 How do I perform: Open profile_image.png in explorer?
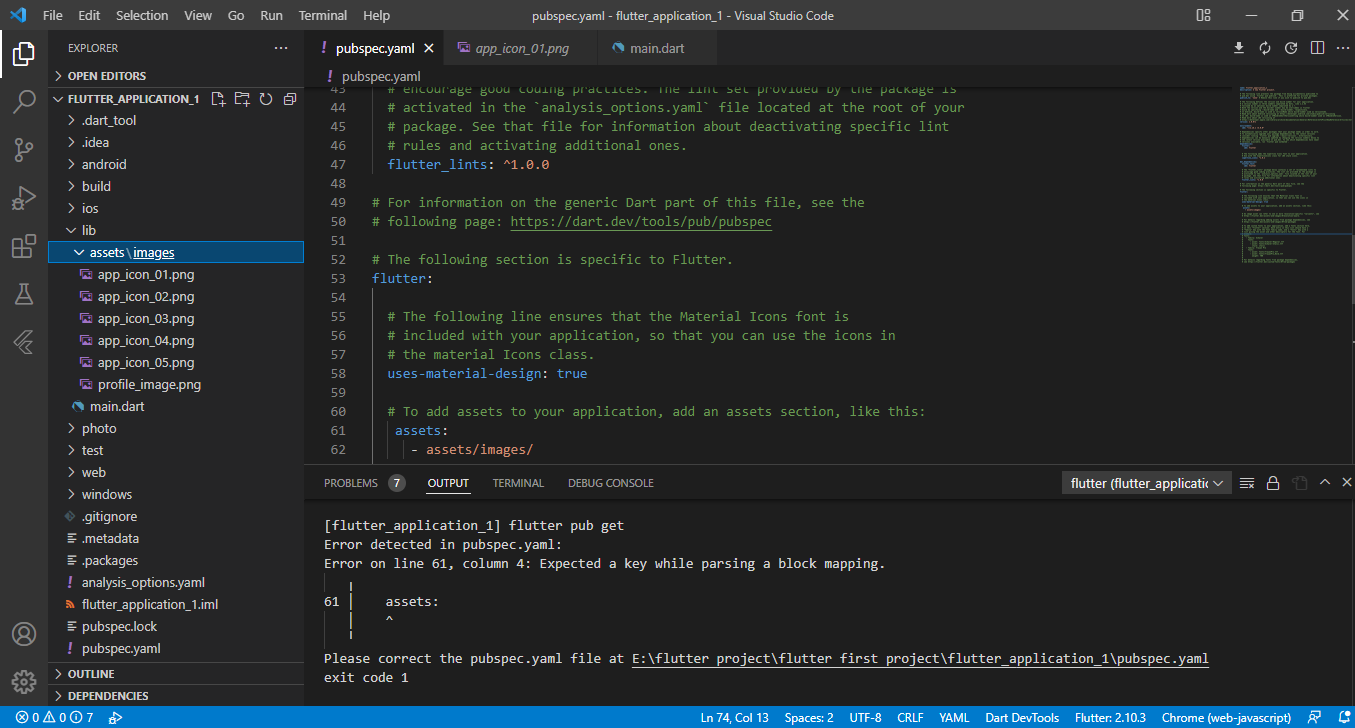point(176,384)
